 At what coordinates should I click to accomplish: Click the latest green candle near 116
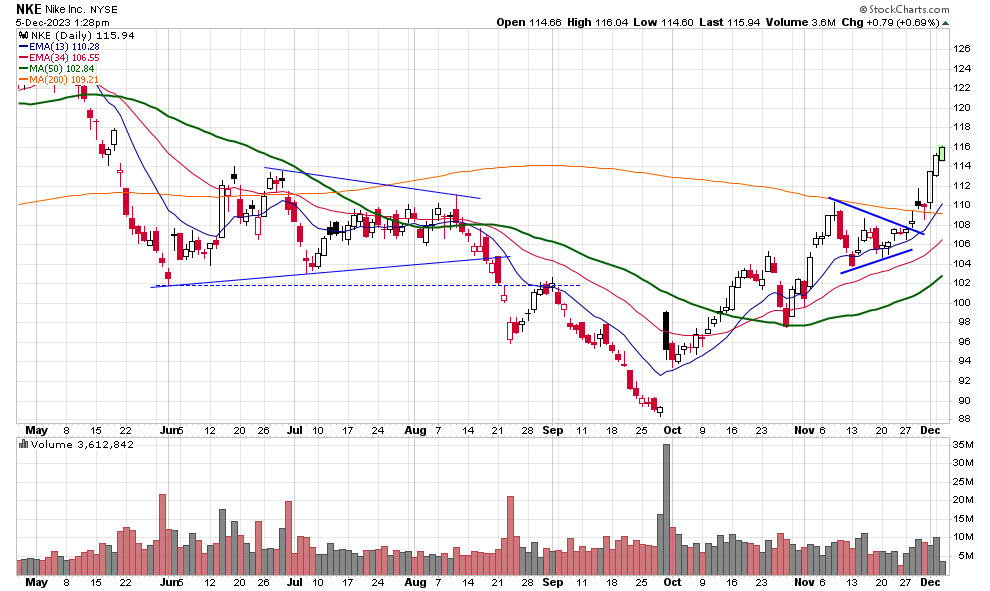942,153
